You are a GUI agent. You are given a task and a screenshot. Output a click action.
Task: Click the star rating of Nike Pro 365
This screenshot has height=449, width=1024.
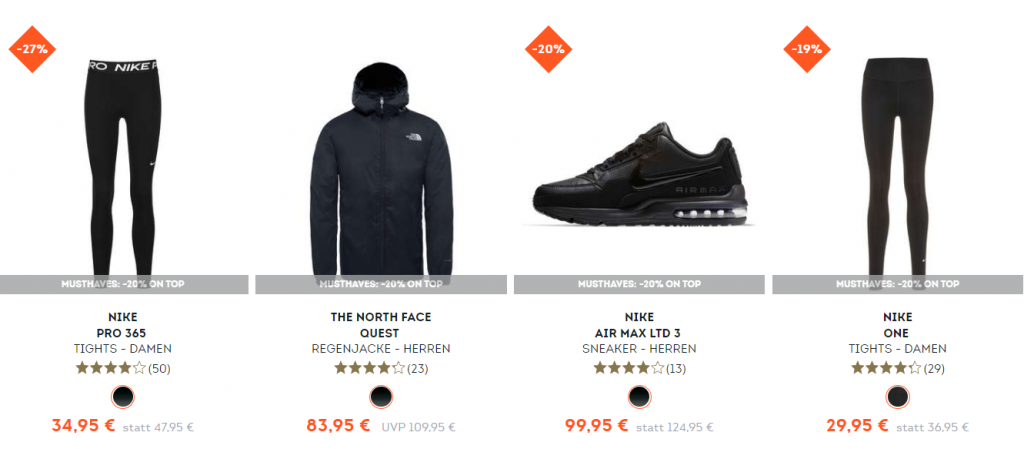[110, 369]
